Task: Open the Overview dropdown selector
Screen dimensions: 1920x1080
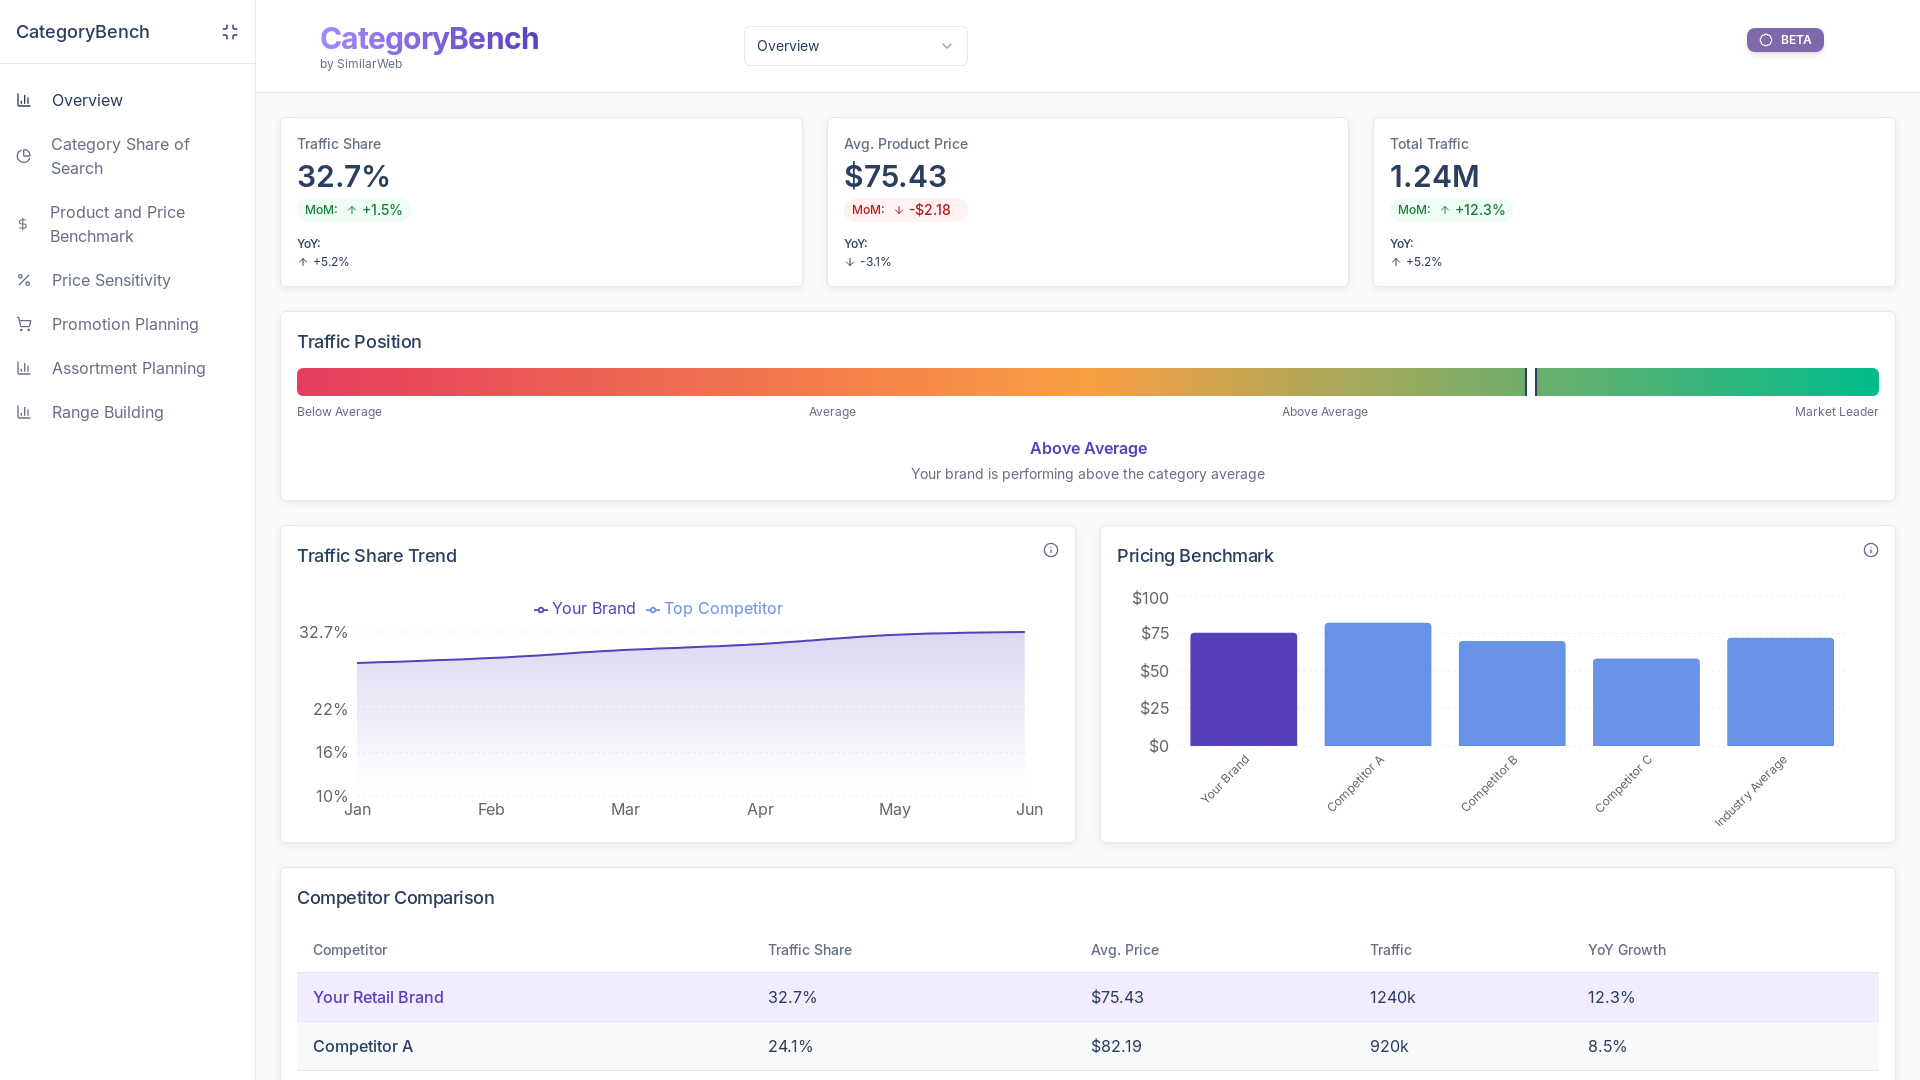Action: [856, 46]
